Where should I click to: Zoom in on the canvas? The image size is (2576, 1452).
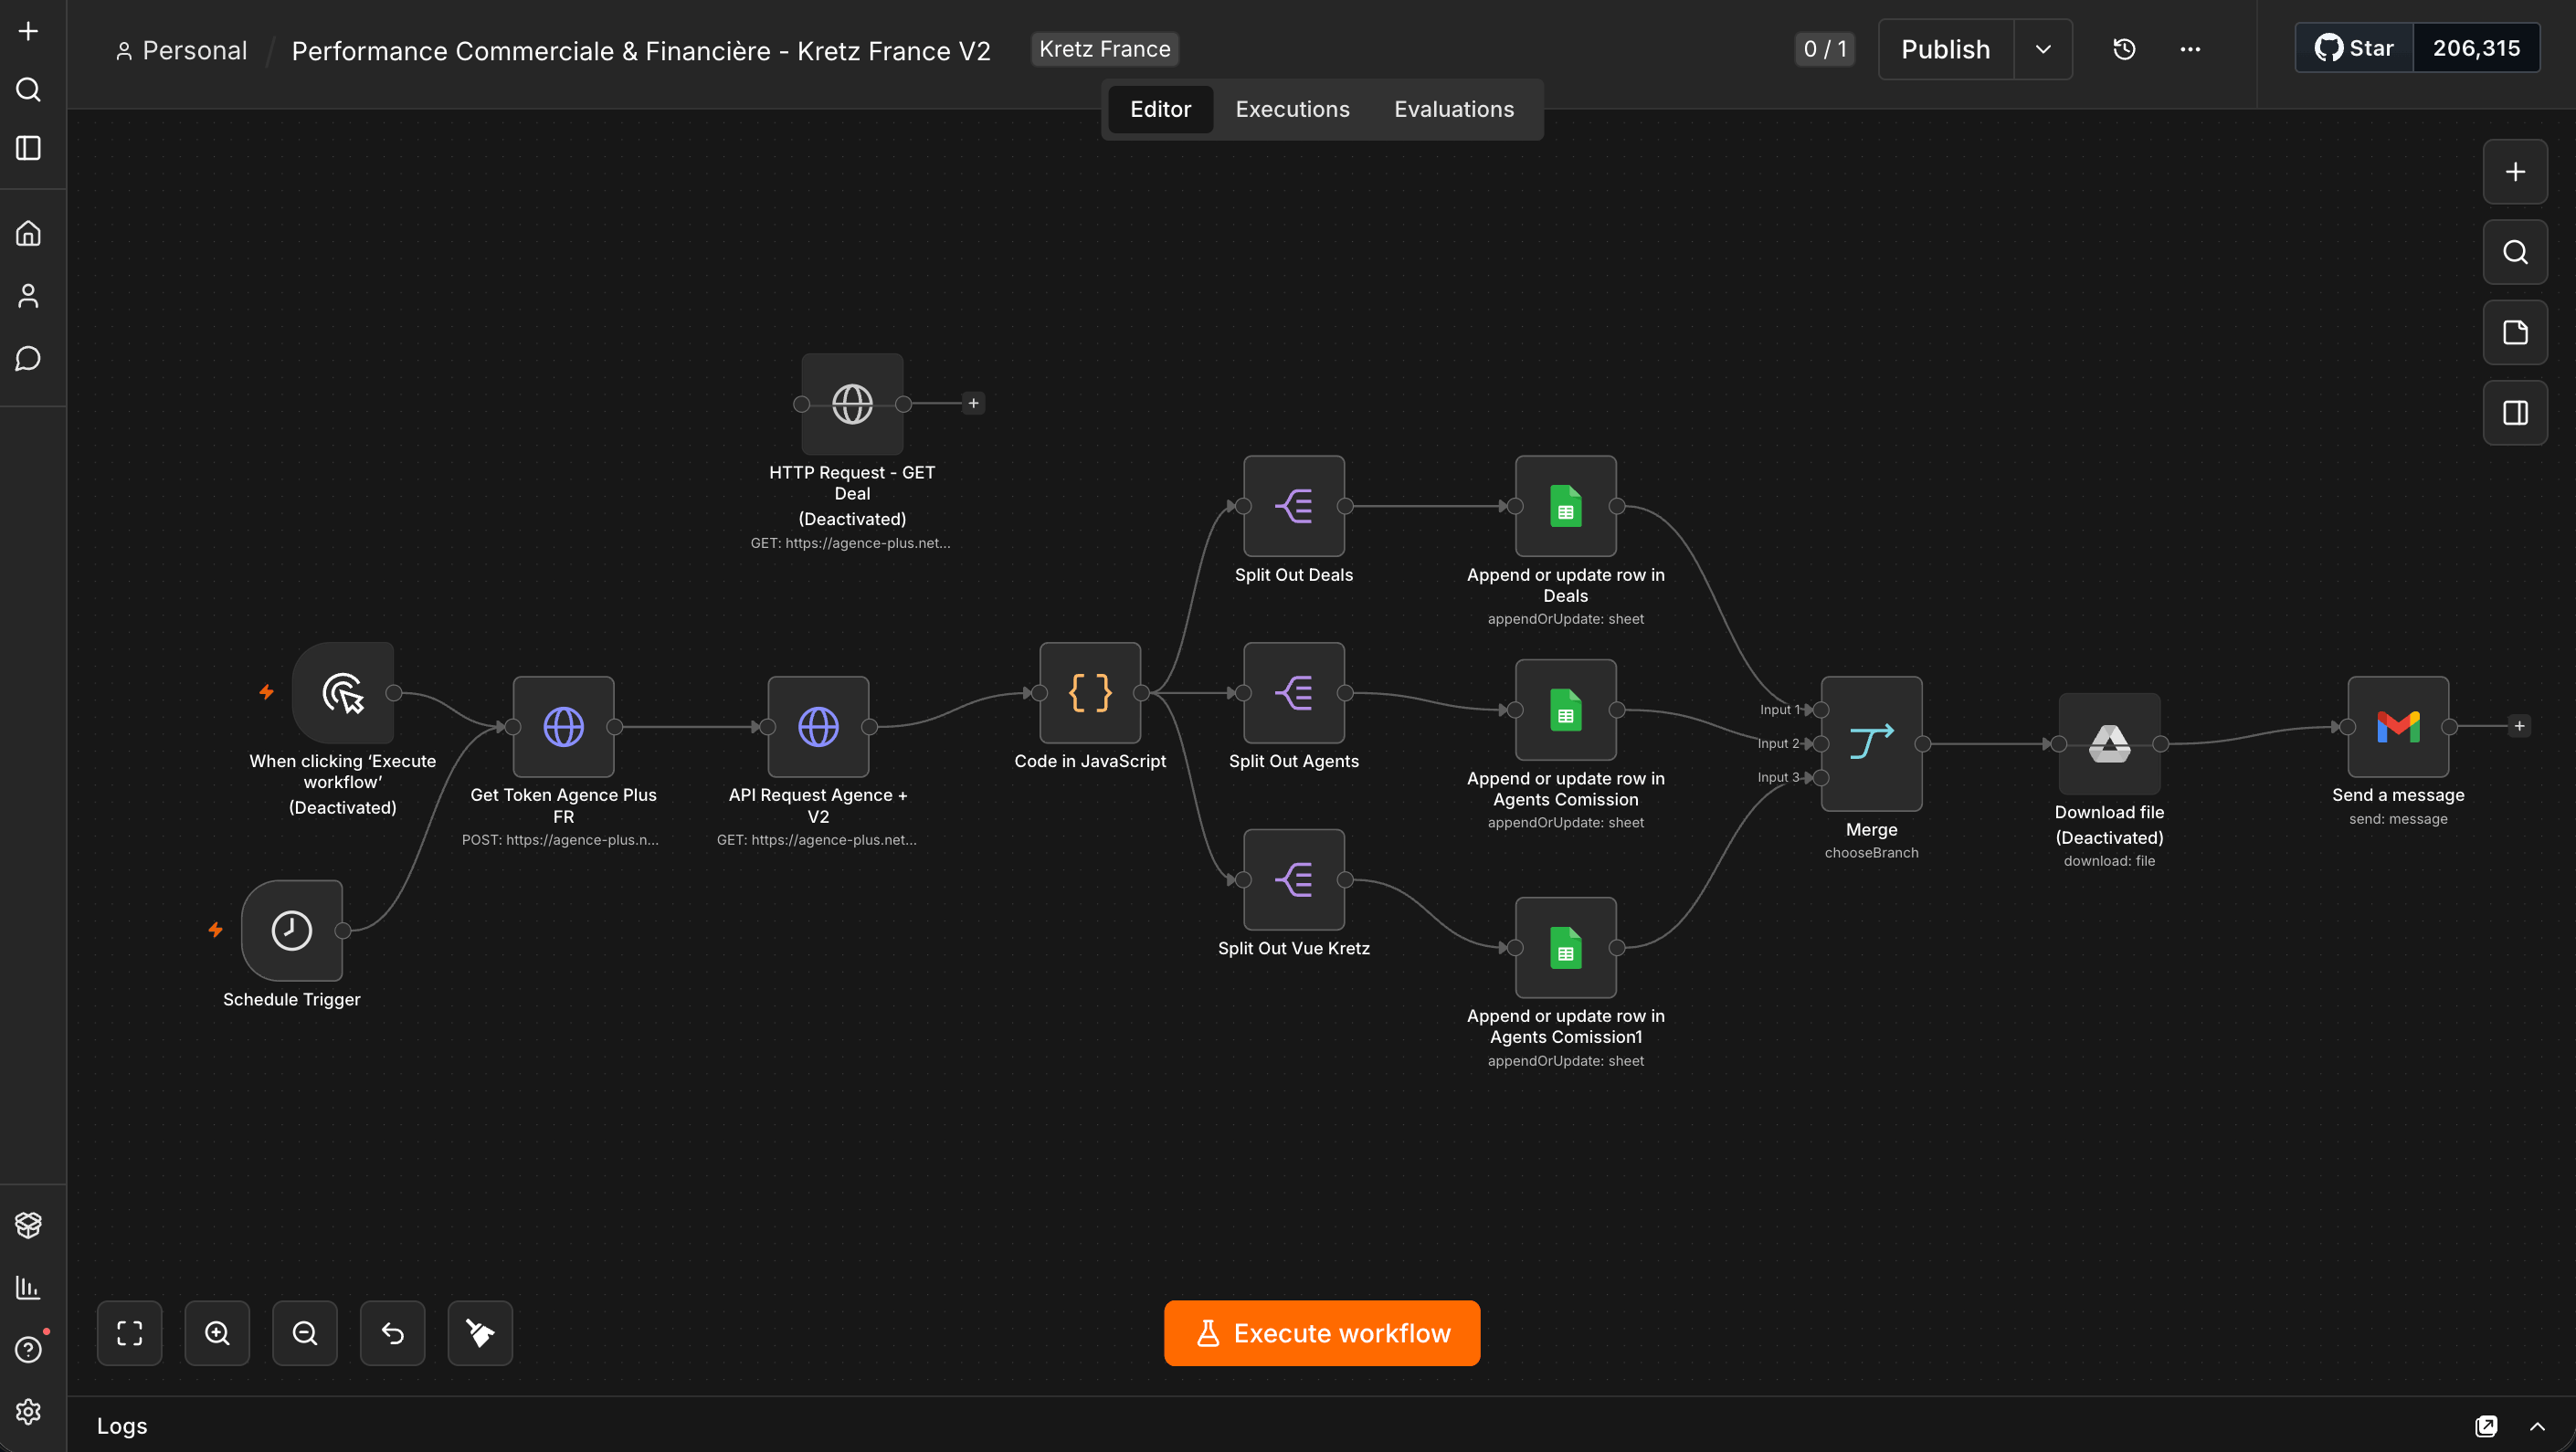click(x=217, y=1333)
